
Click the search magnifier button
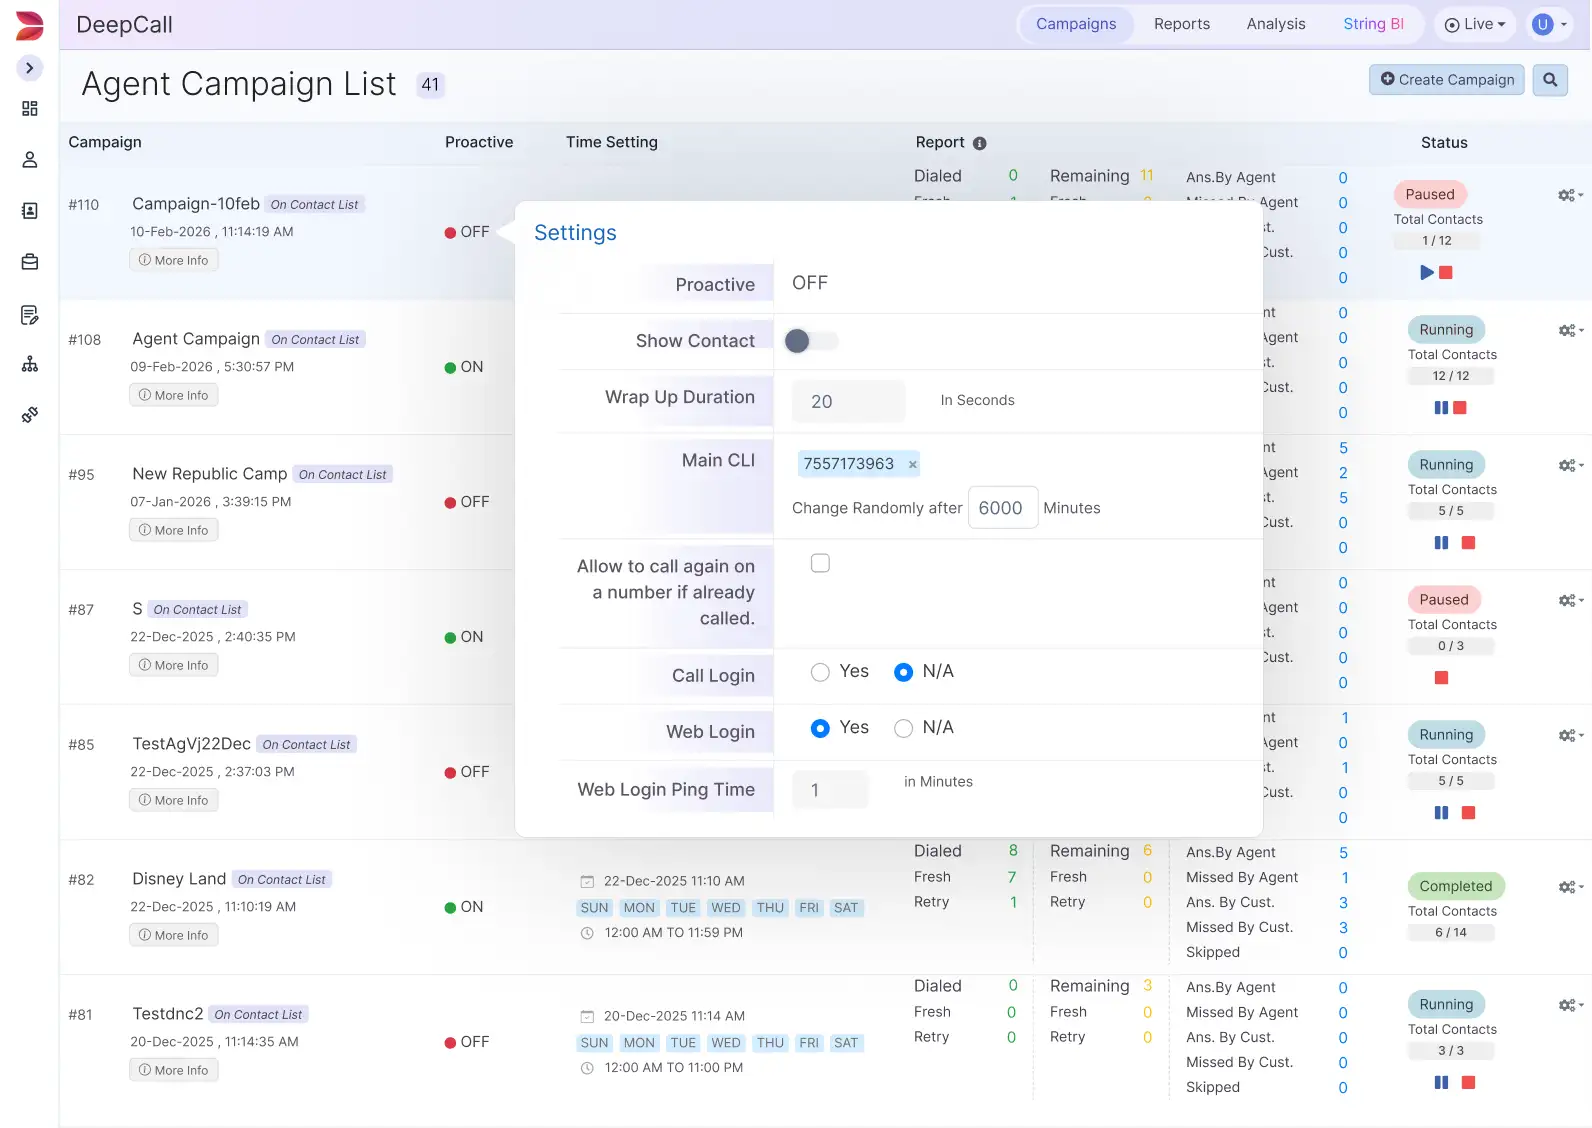point(1550,80)
